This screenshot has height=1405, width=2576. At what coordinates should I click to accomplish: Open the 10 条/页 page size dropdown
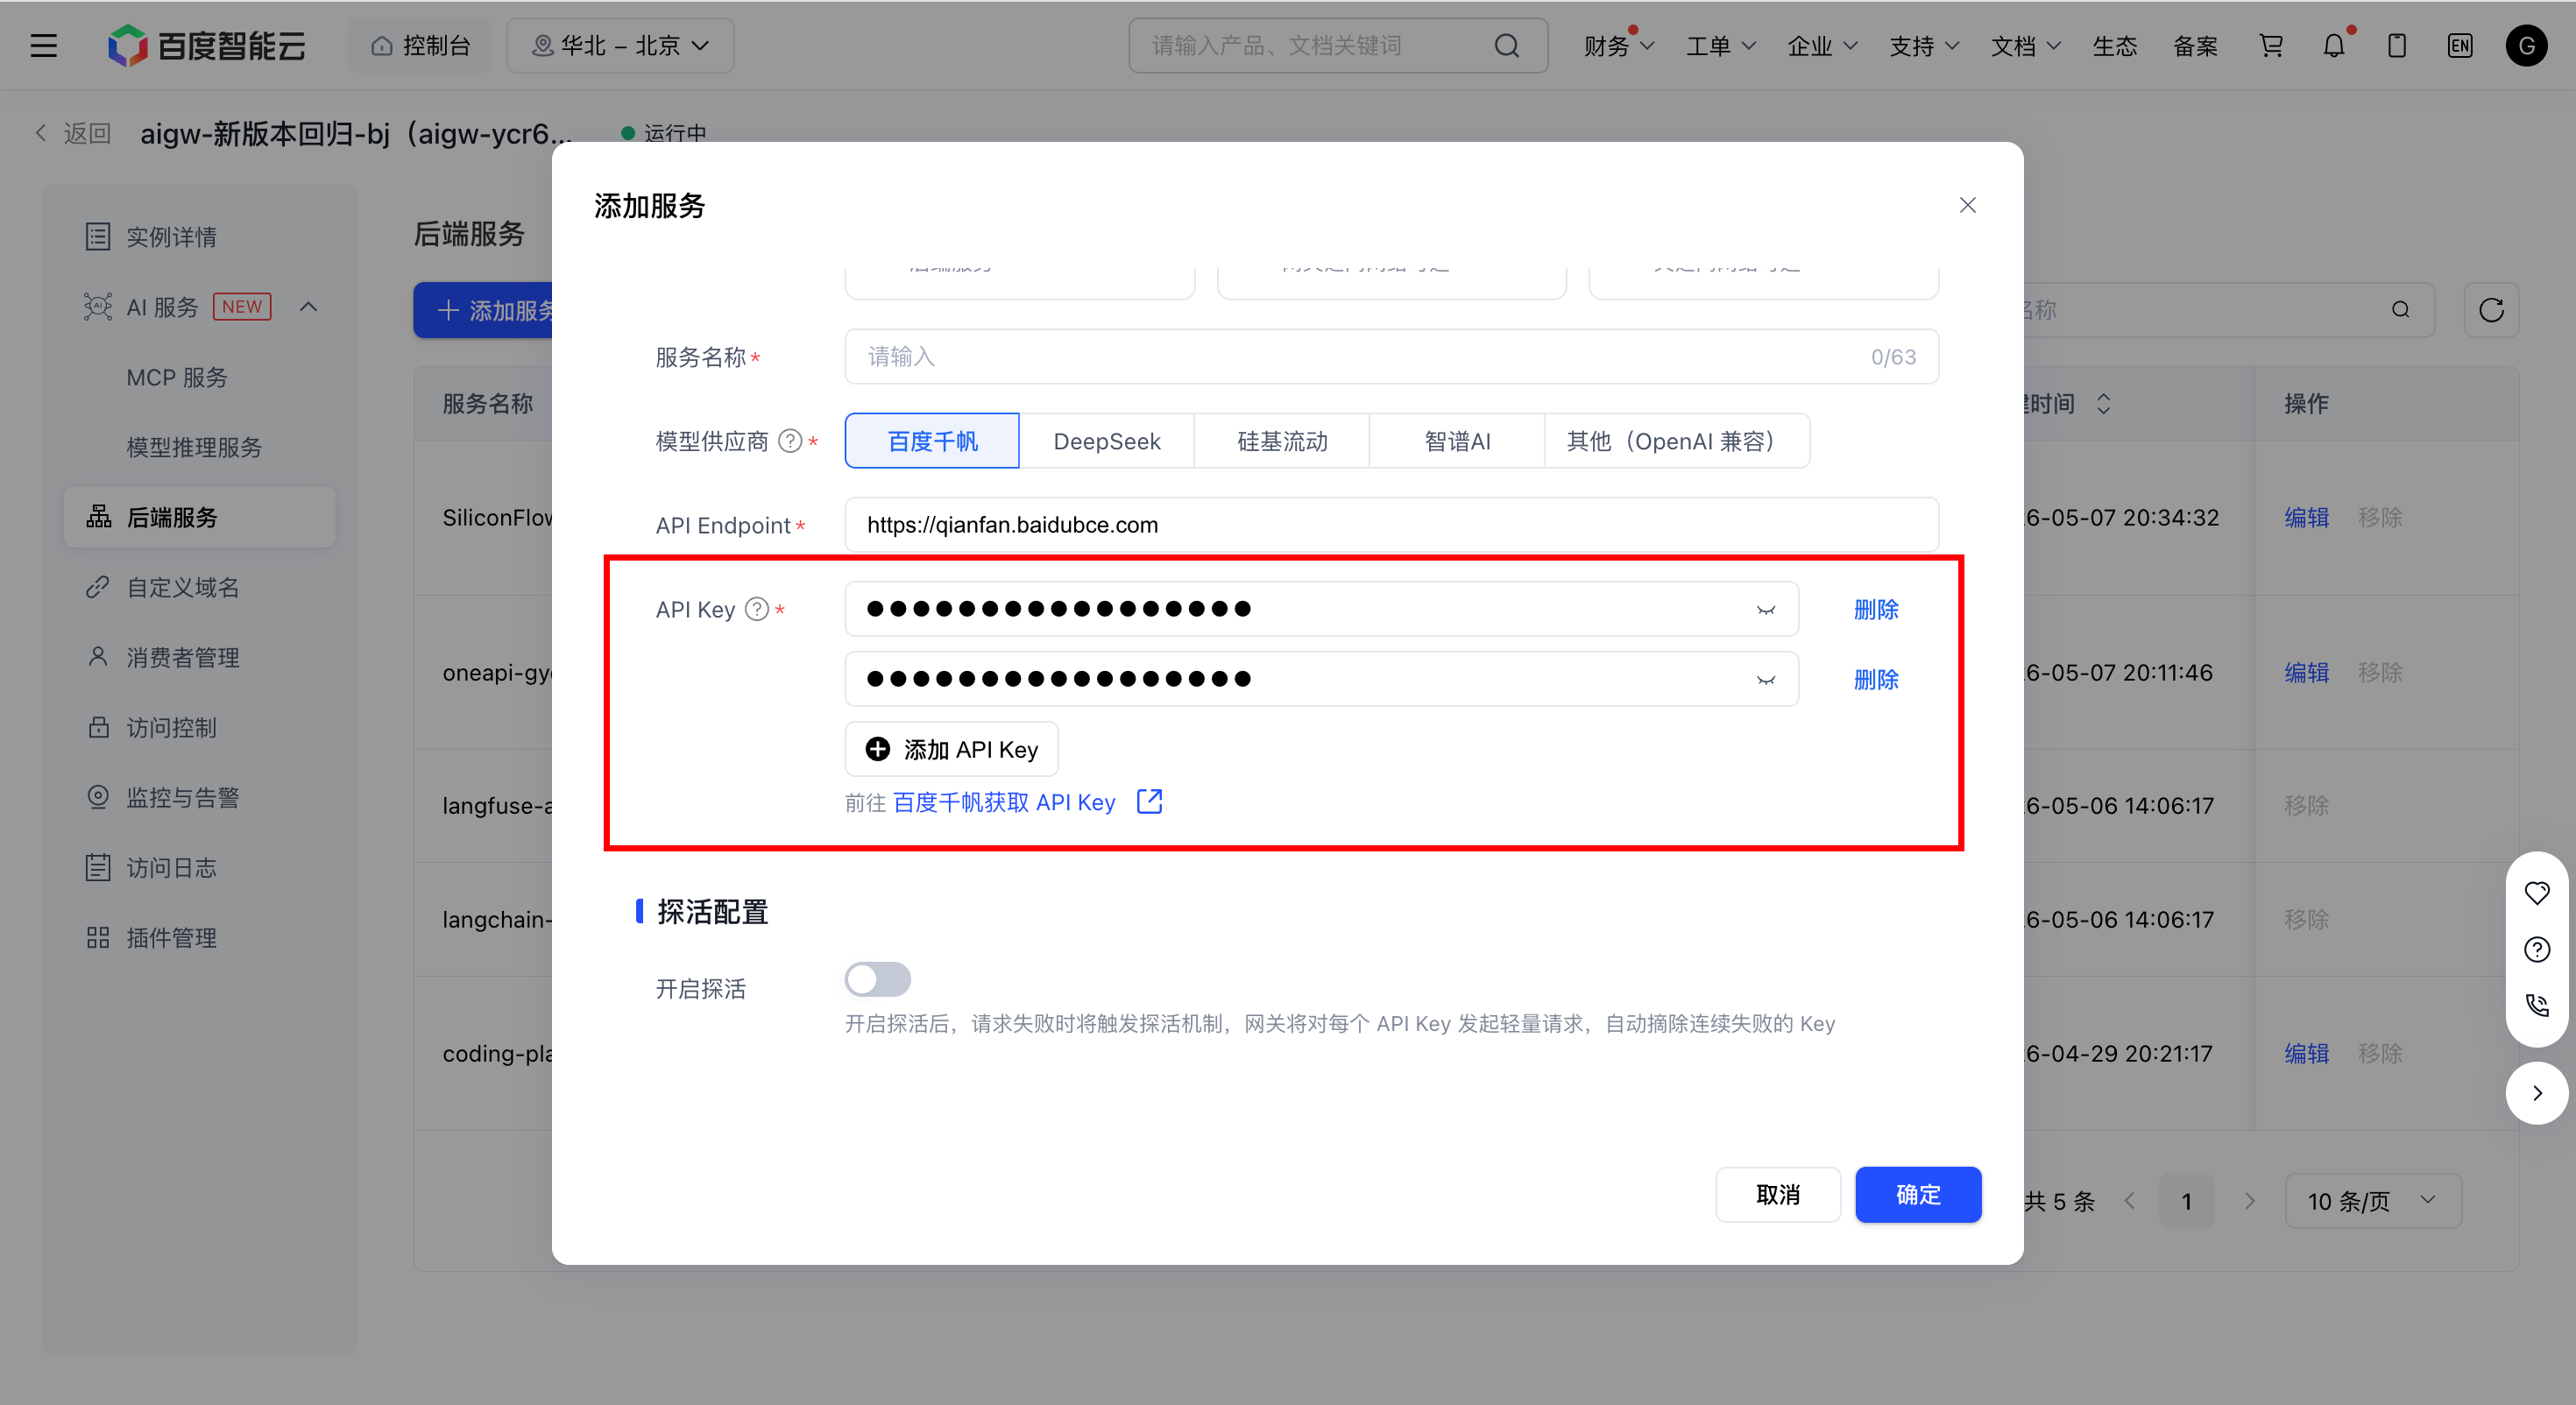pos(2372,1200)
